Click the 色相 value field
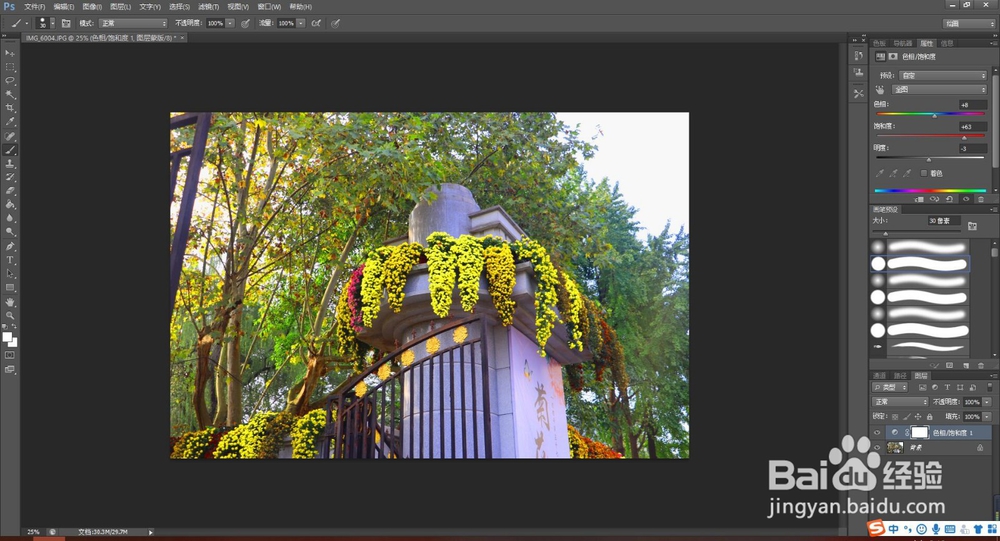The height and width of the screenshot is (541, 1000). (x=973, y=105)
